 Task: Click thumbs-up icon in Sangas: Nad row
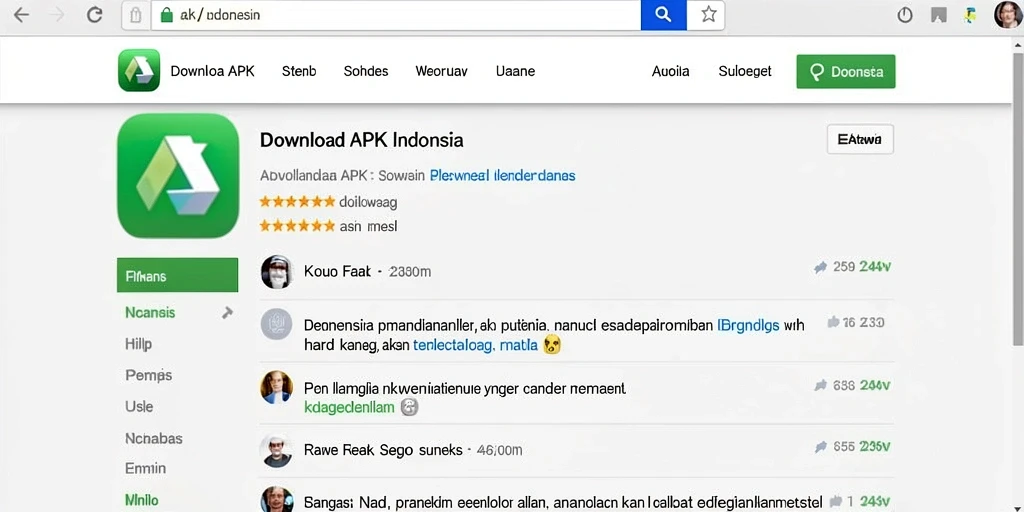[835, 502]
